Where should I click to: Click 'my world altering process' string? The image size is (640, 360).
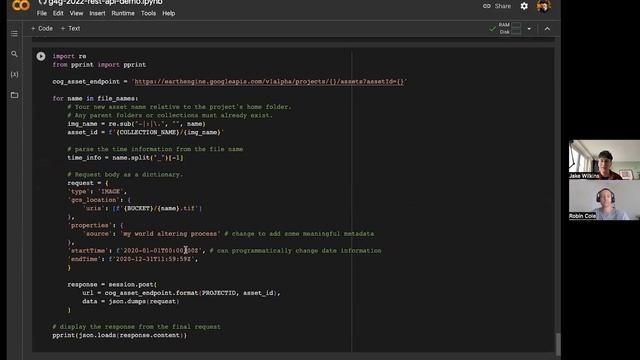[x=169, y=234]
